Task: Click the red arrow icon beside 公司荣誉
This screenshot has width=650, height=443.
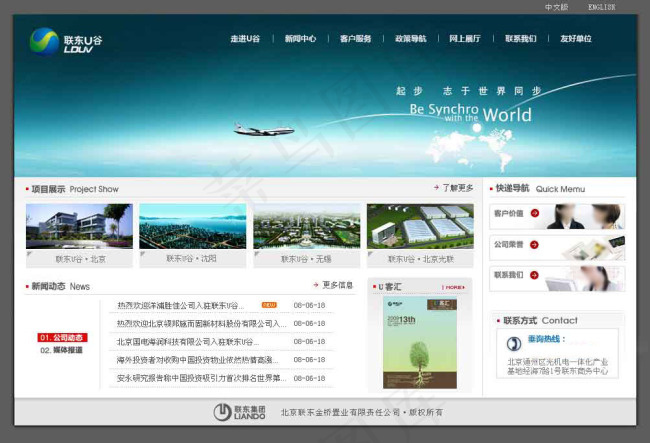Action: click(534, 244)
